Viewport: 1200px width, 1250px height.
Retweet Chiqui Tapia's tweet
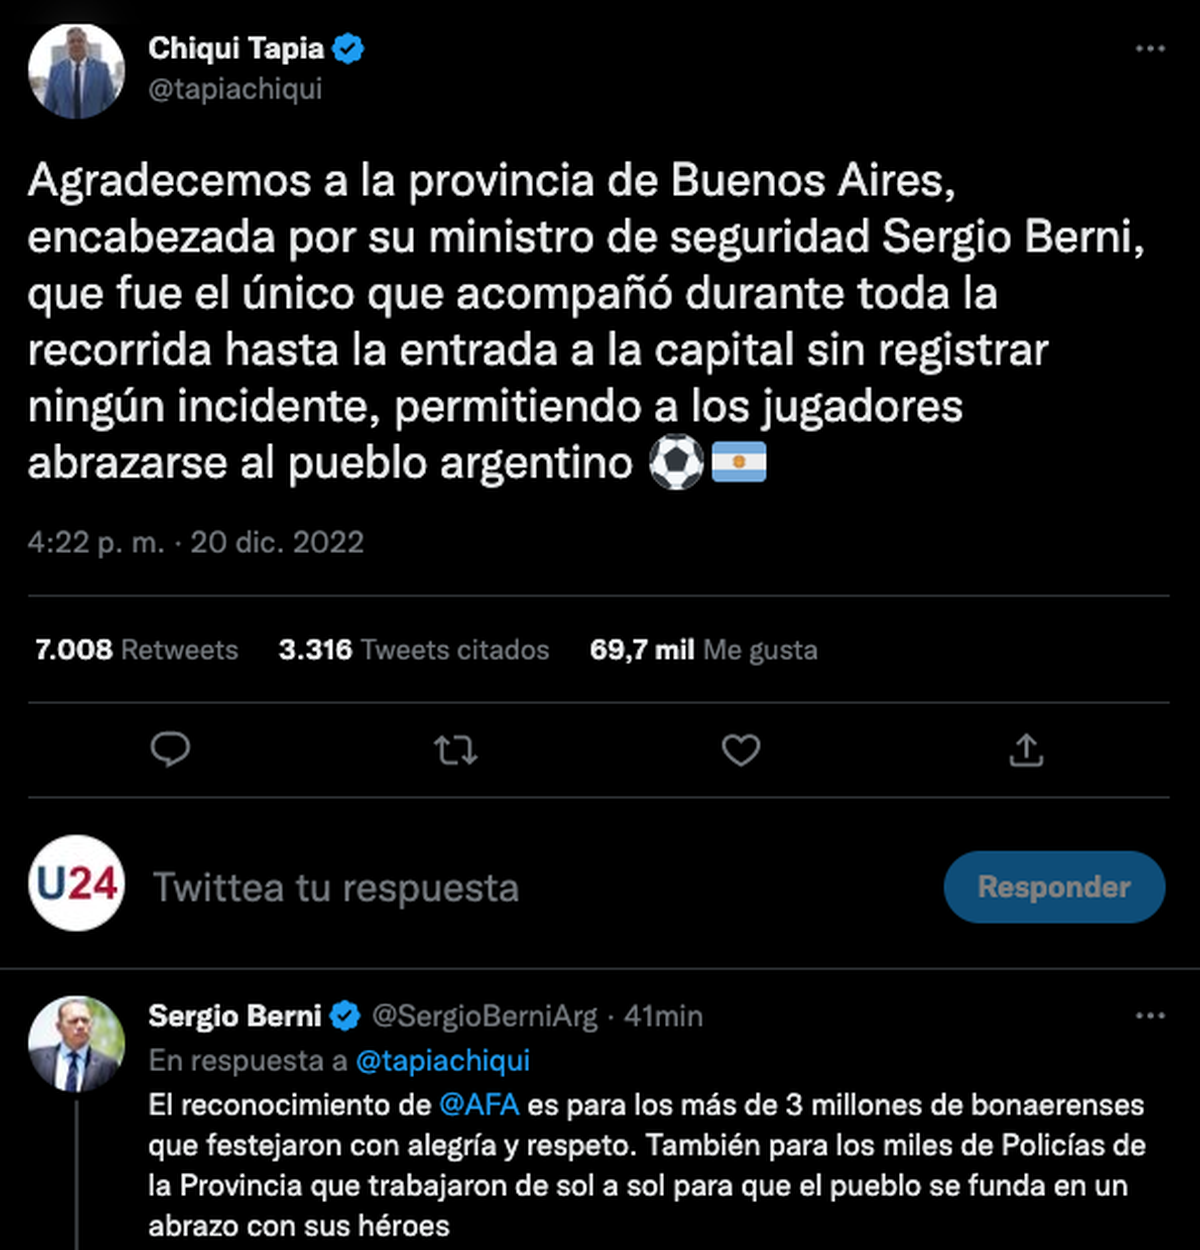pyautogui.click(x=456, y=750)
